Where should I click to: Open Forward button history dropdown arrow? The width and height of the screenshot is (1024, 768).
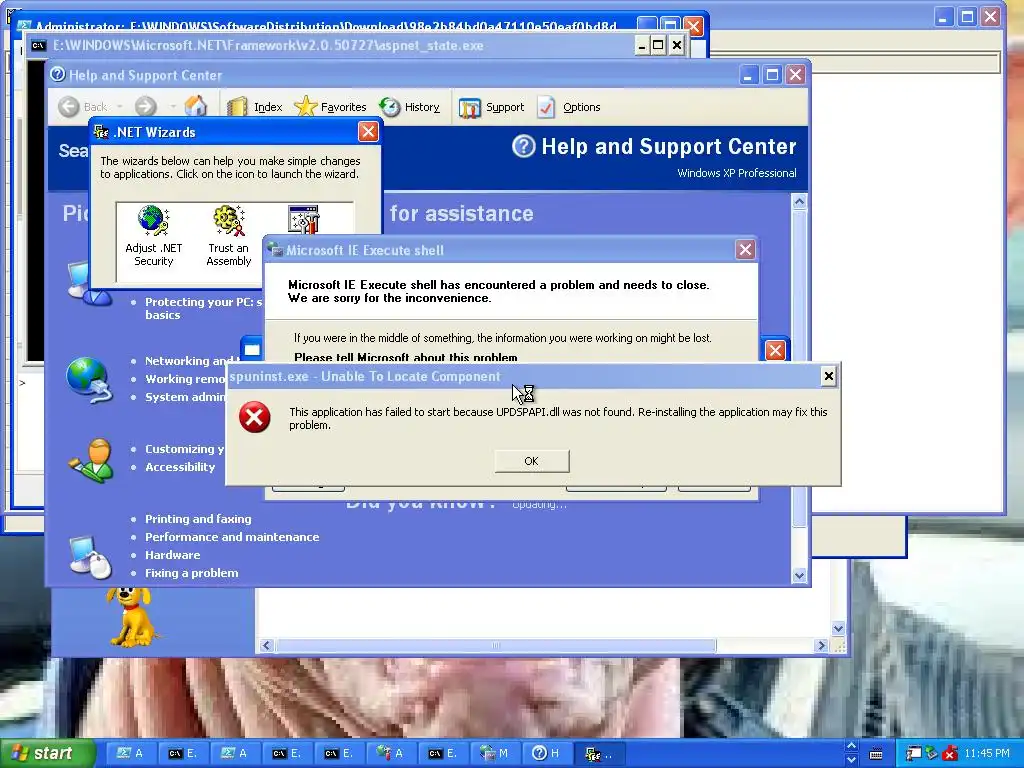point(173,107)
